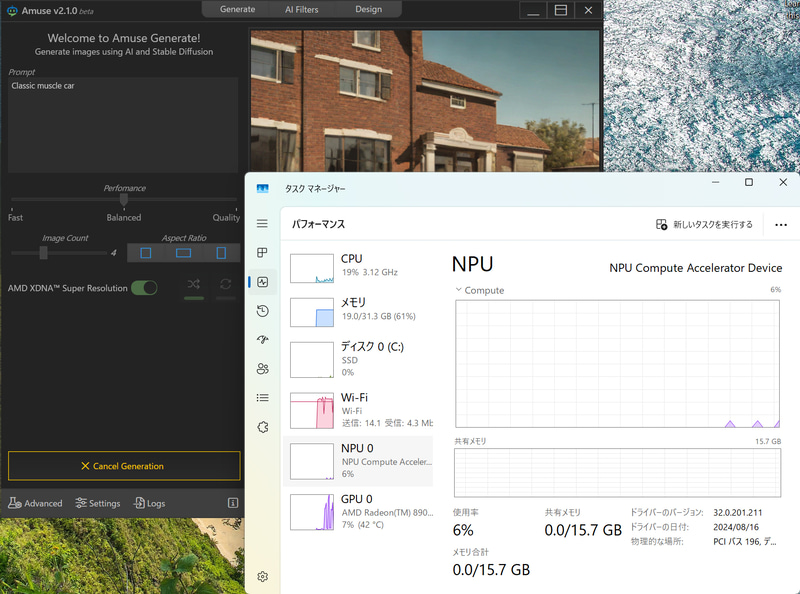Select portrait aspect ratio in Amuse

pyautogui.click(x=221, y=253)
